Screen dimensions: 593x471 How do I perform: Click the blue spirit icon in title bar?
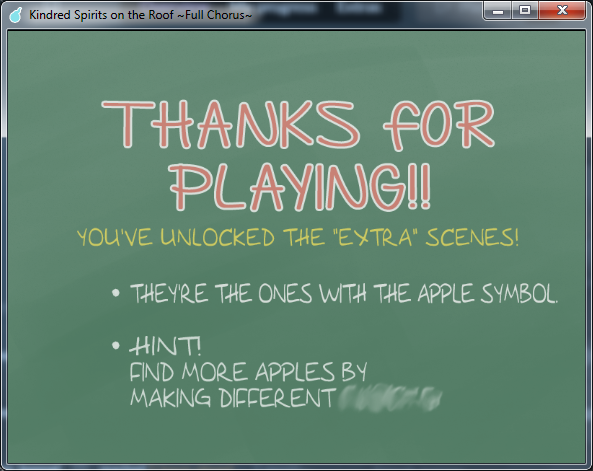click(16, 15)
